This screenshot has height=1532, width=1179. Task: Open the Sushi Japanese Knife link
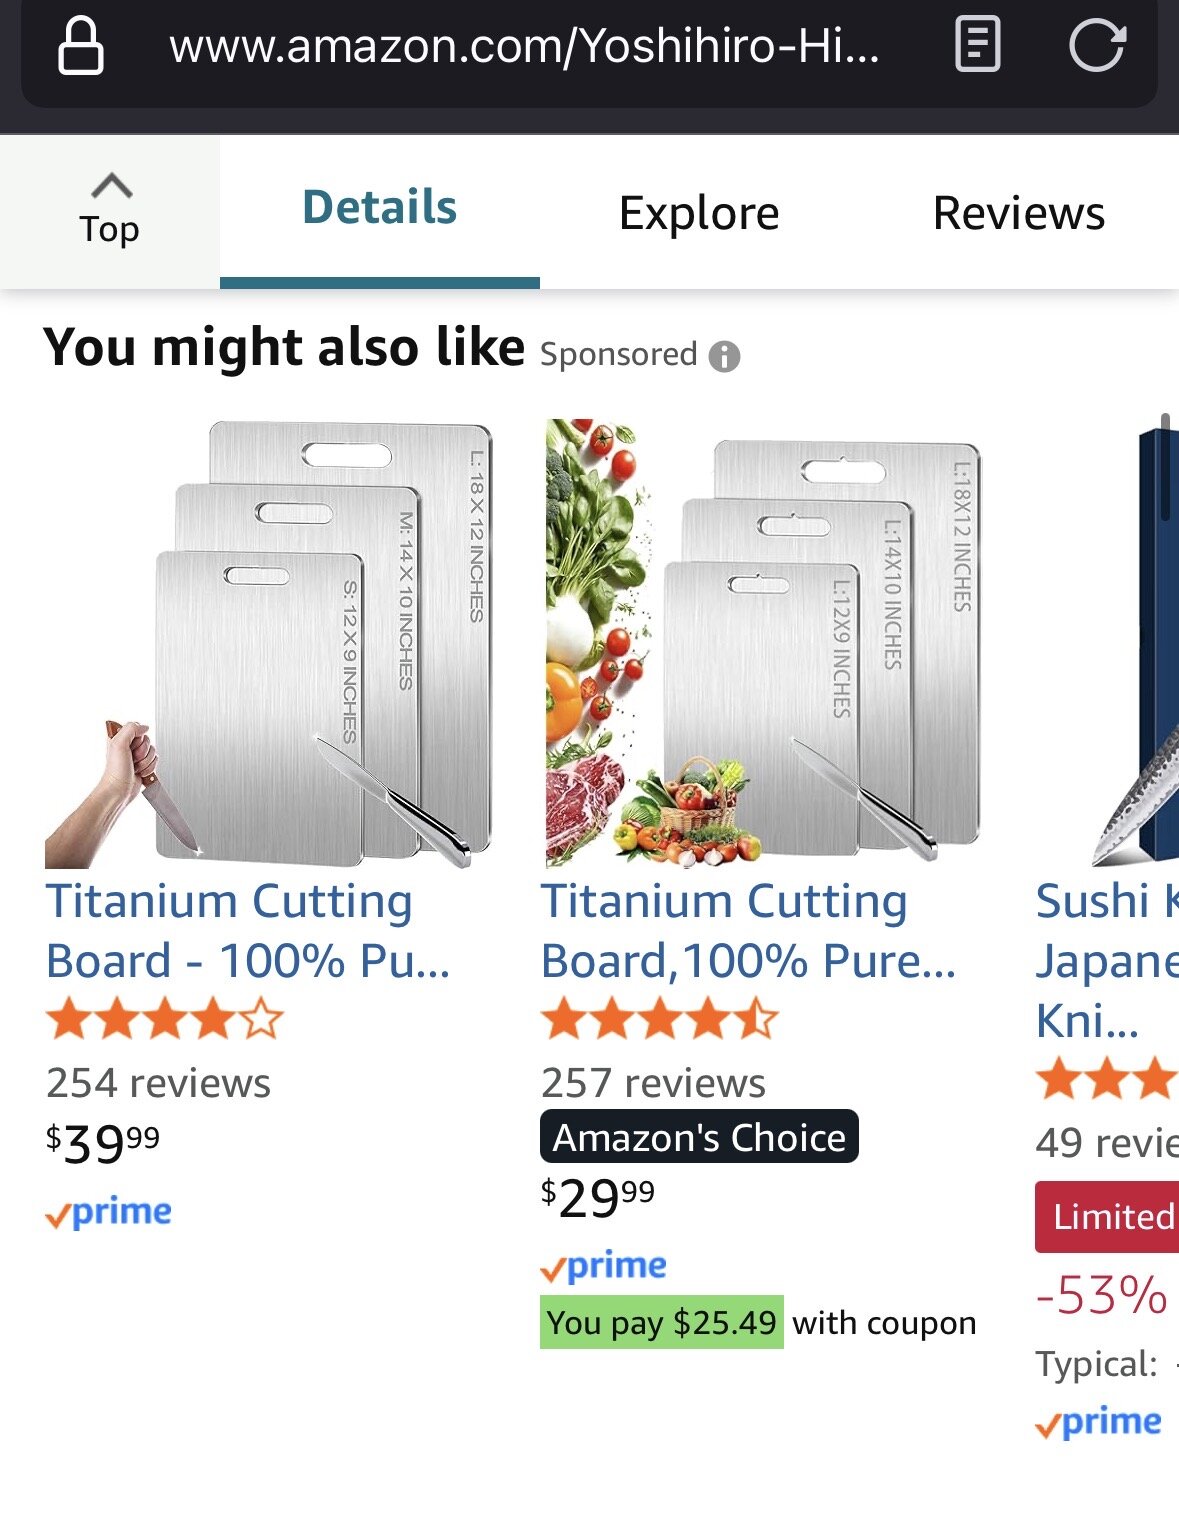1106,960
